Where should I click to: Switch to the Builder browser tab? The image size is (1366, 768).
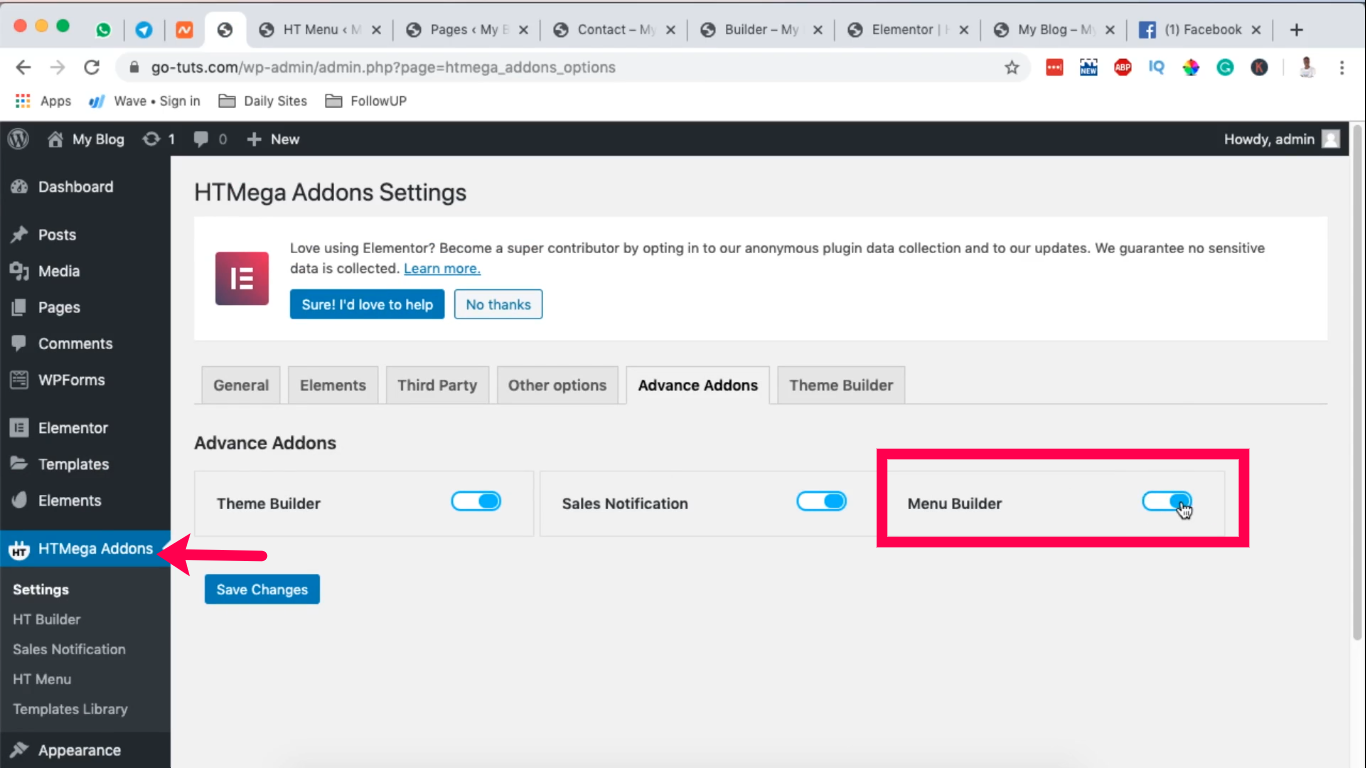(761, 30)
